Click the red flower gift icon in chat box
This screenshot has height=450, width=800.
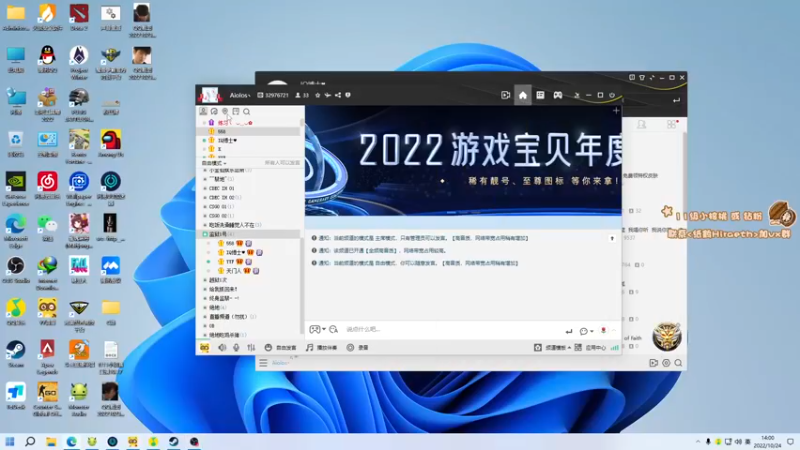(x=604, y=331)
